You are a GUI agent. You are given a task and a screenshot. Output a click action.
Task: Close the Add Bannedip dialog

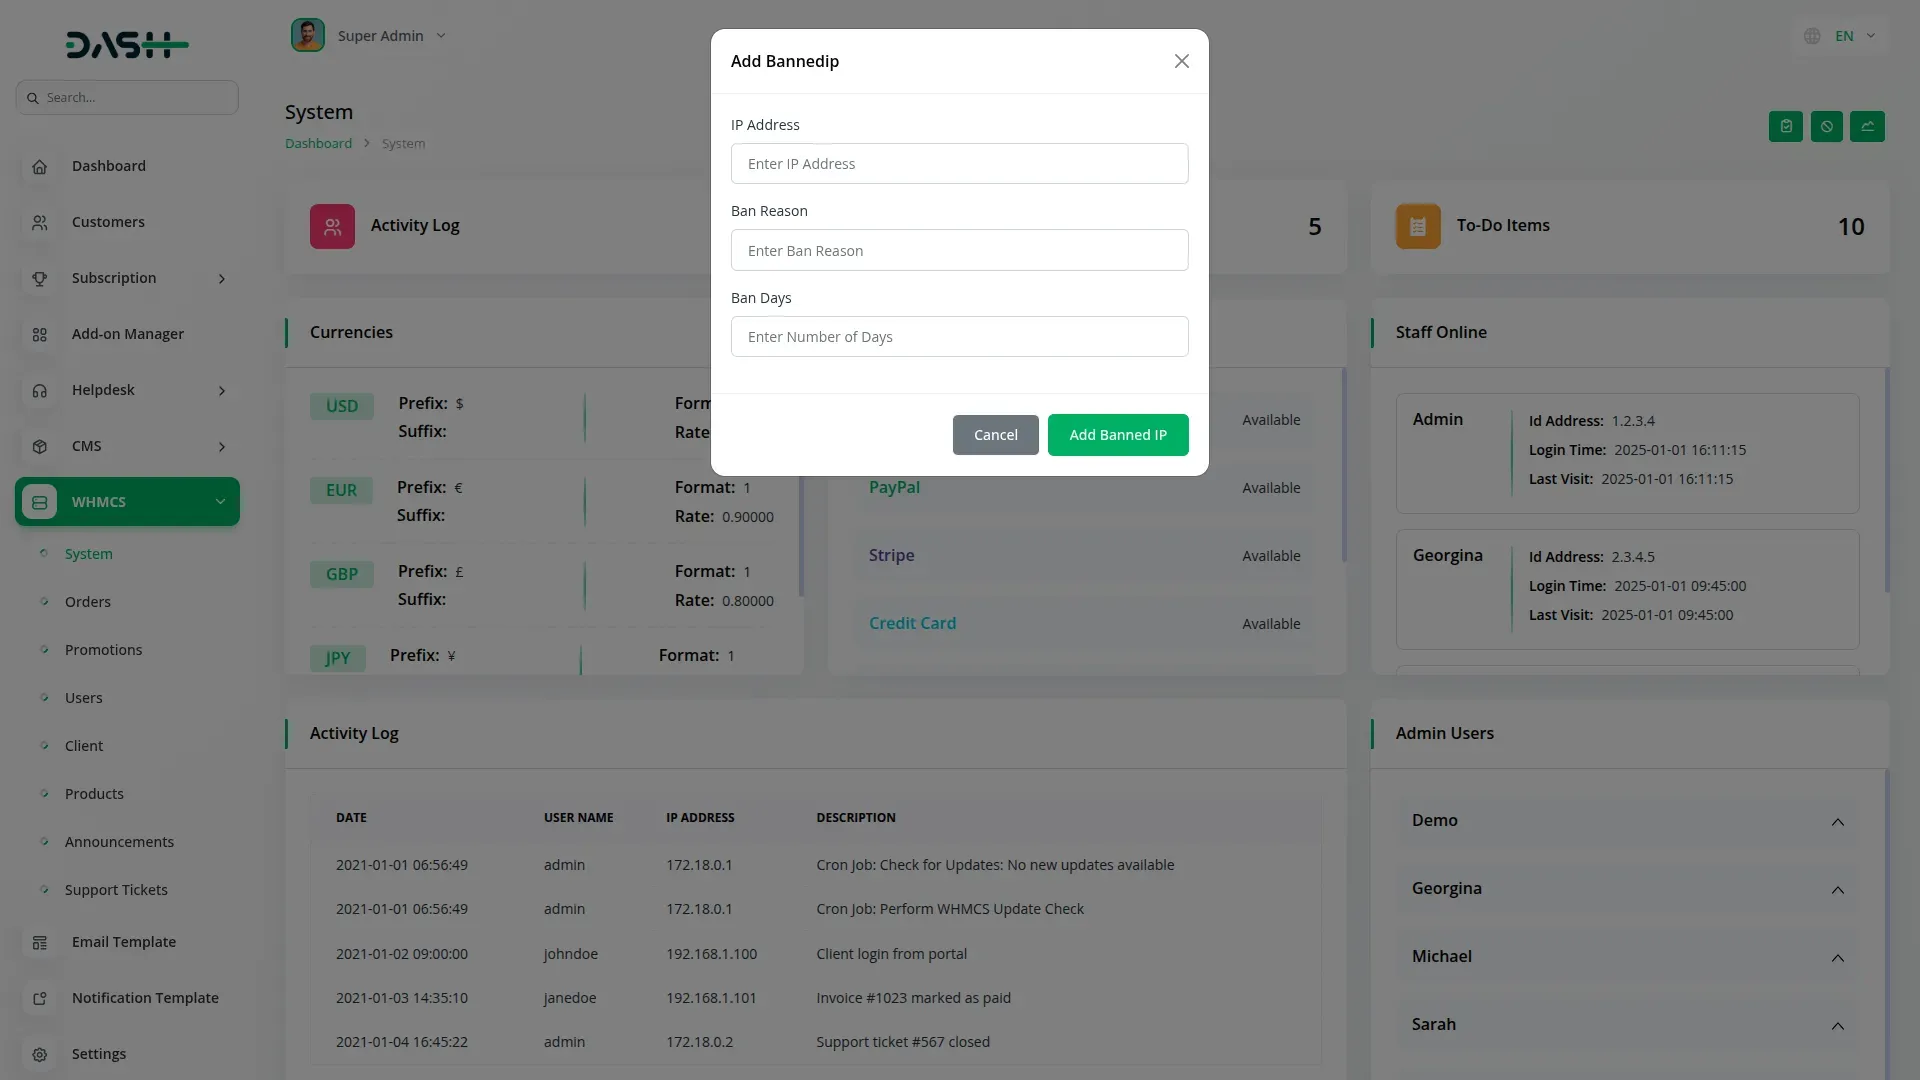click(1181, 62)
